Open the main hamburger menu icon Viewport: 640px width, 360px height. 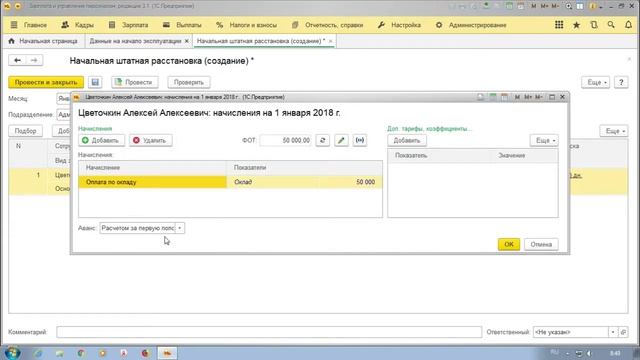14,25
